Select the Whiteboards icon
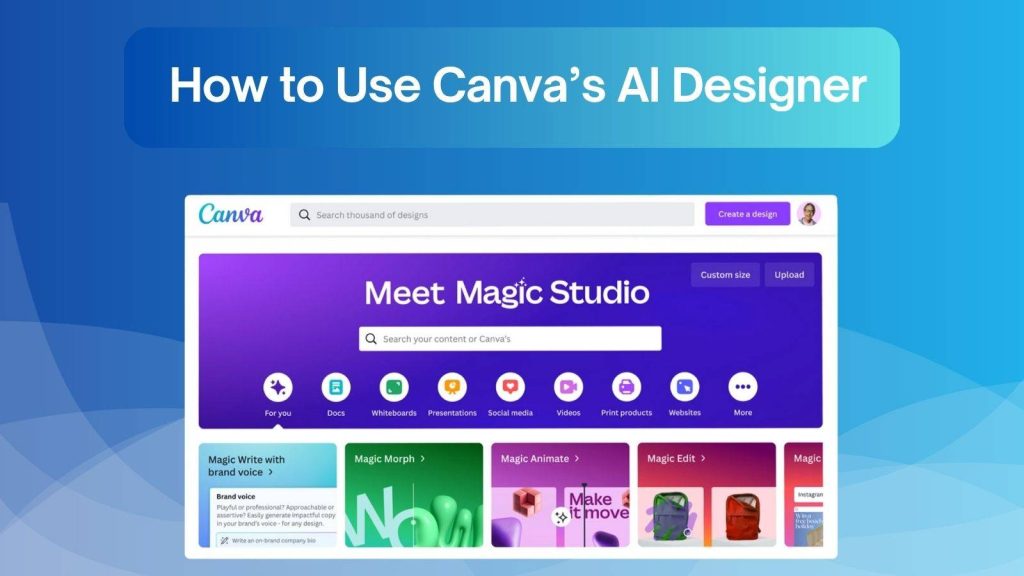 [x=394, y=385]
